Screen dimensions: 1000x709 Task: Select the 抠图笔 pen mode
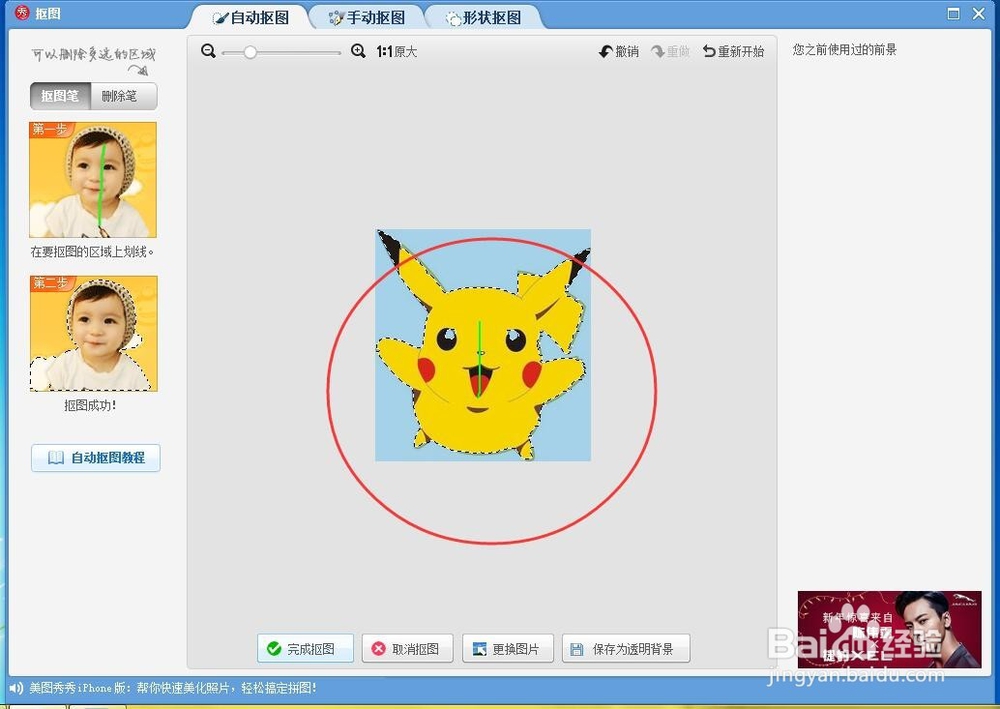pyautogui.click(x=60, y=96)
